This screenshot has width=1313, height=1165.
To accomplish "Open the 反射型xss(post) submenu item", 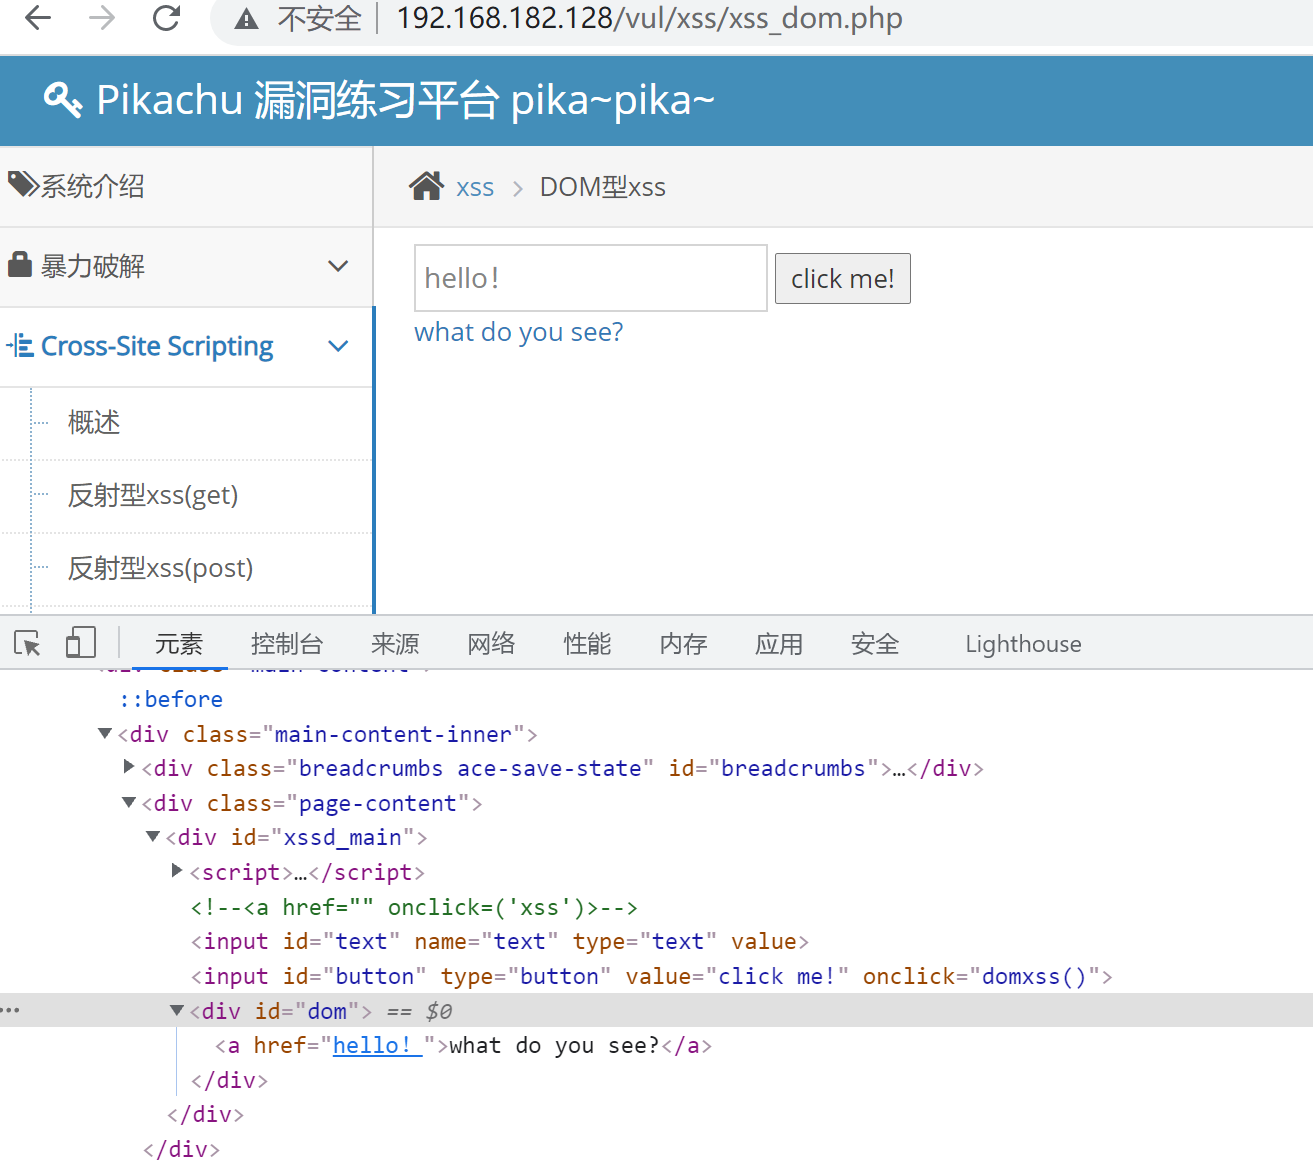I will tap(160, 568).
